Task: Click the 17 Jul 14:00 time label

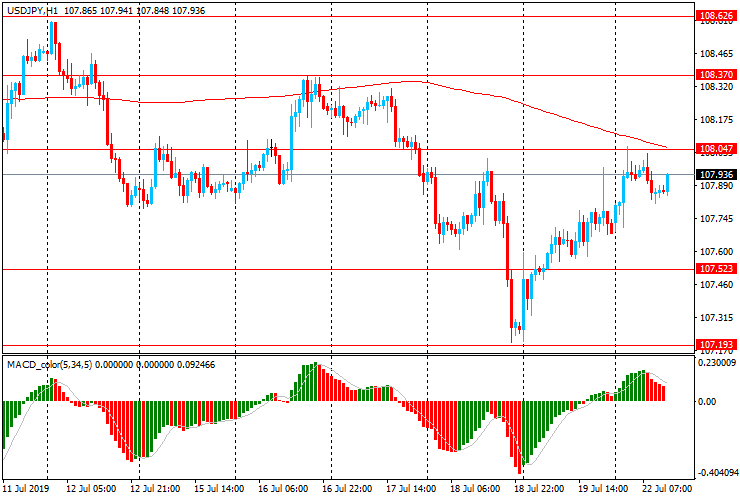Action: pos(411,488)
